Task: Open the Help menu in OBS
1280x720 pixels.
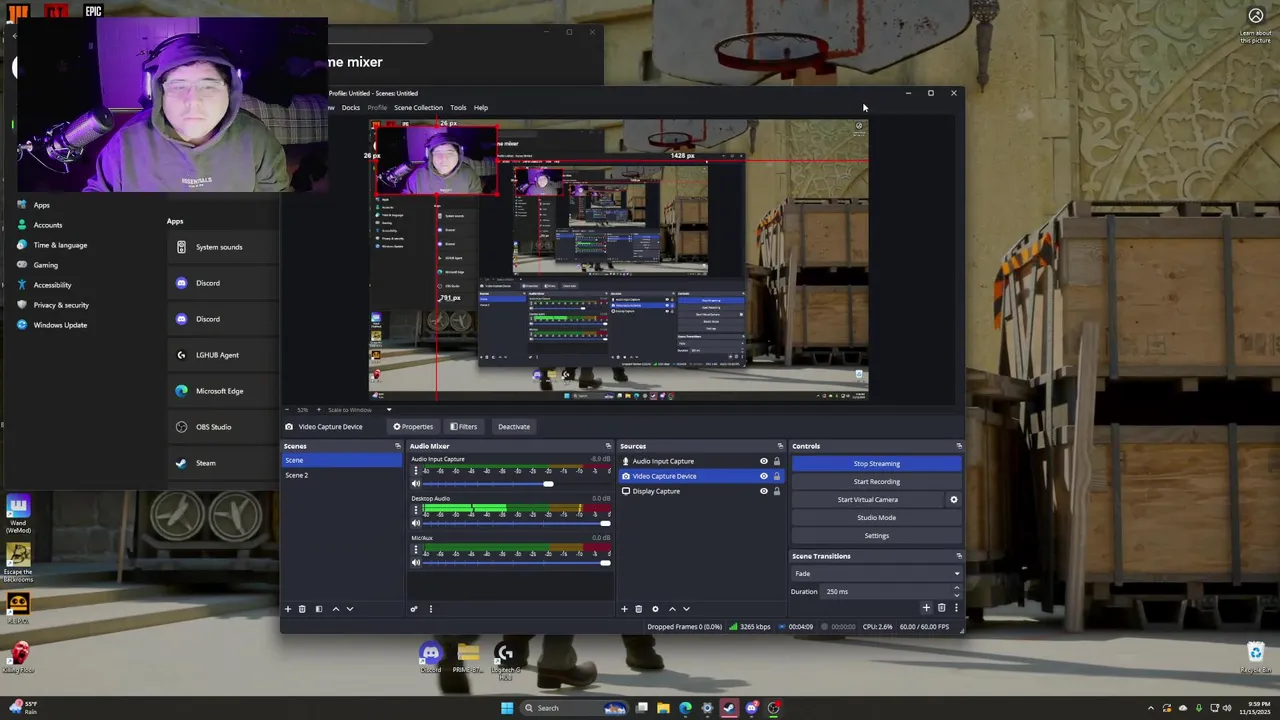Action: 481,108
